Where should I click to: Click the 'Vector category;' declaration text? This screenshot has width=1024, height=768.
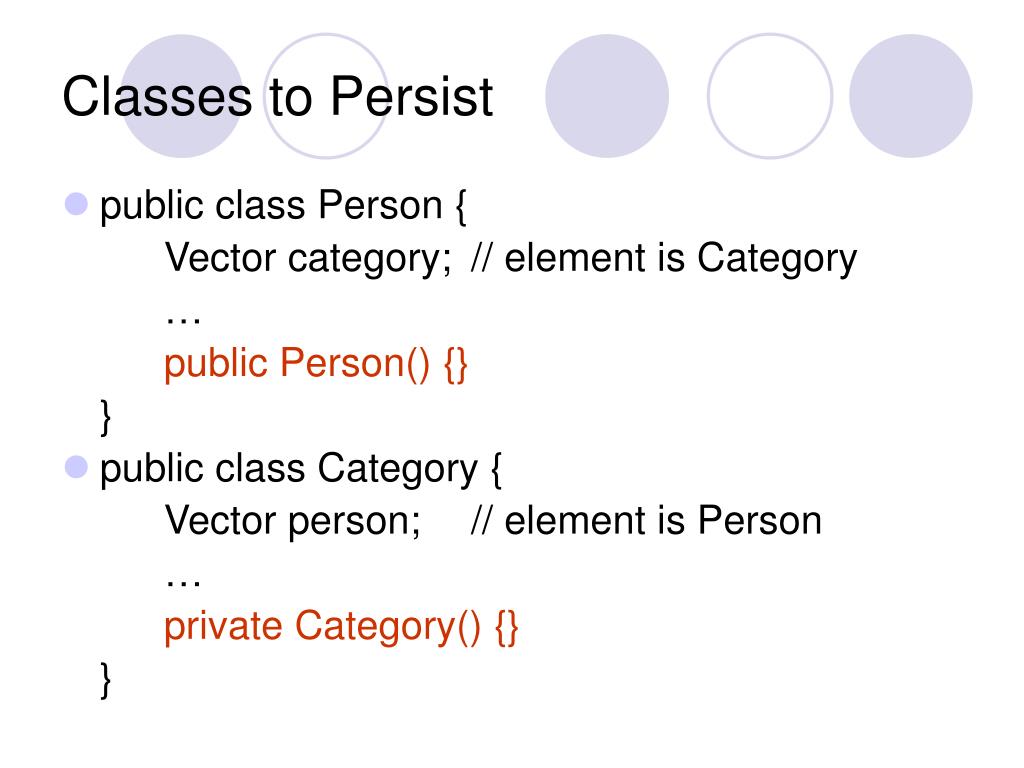click(x=308, y=259)
